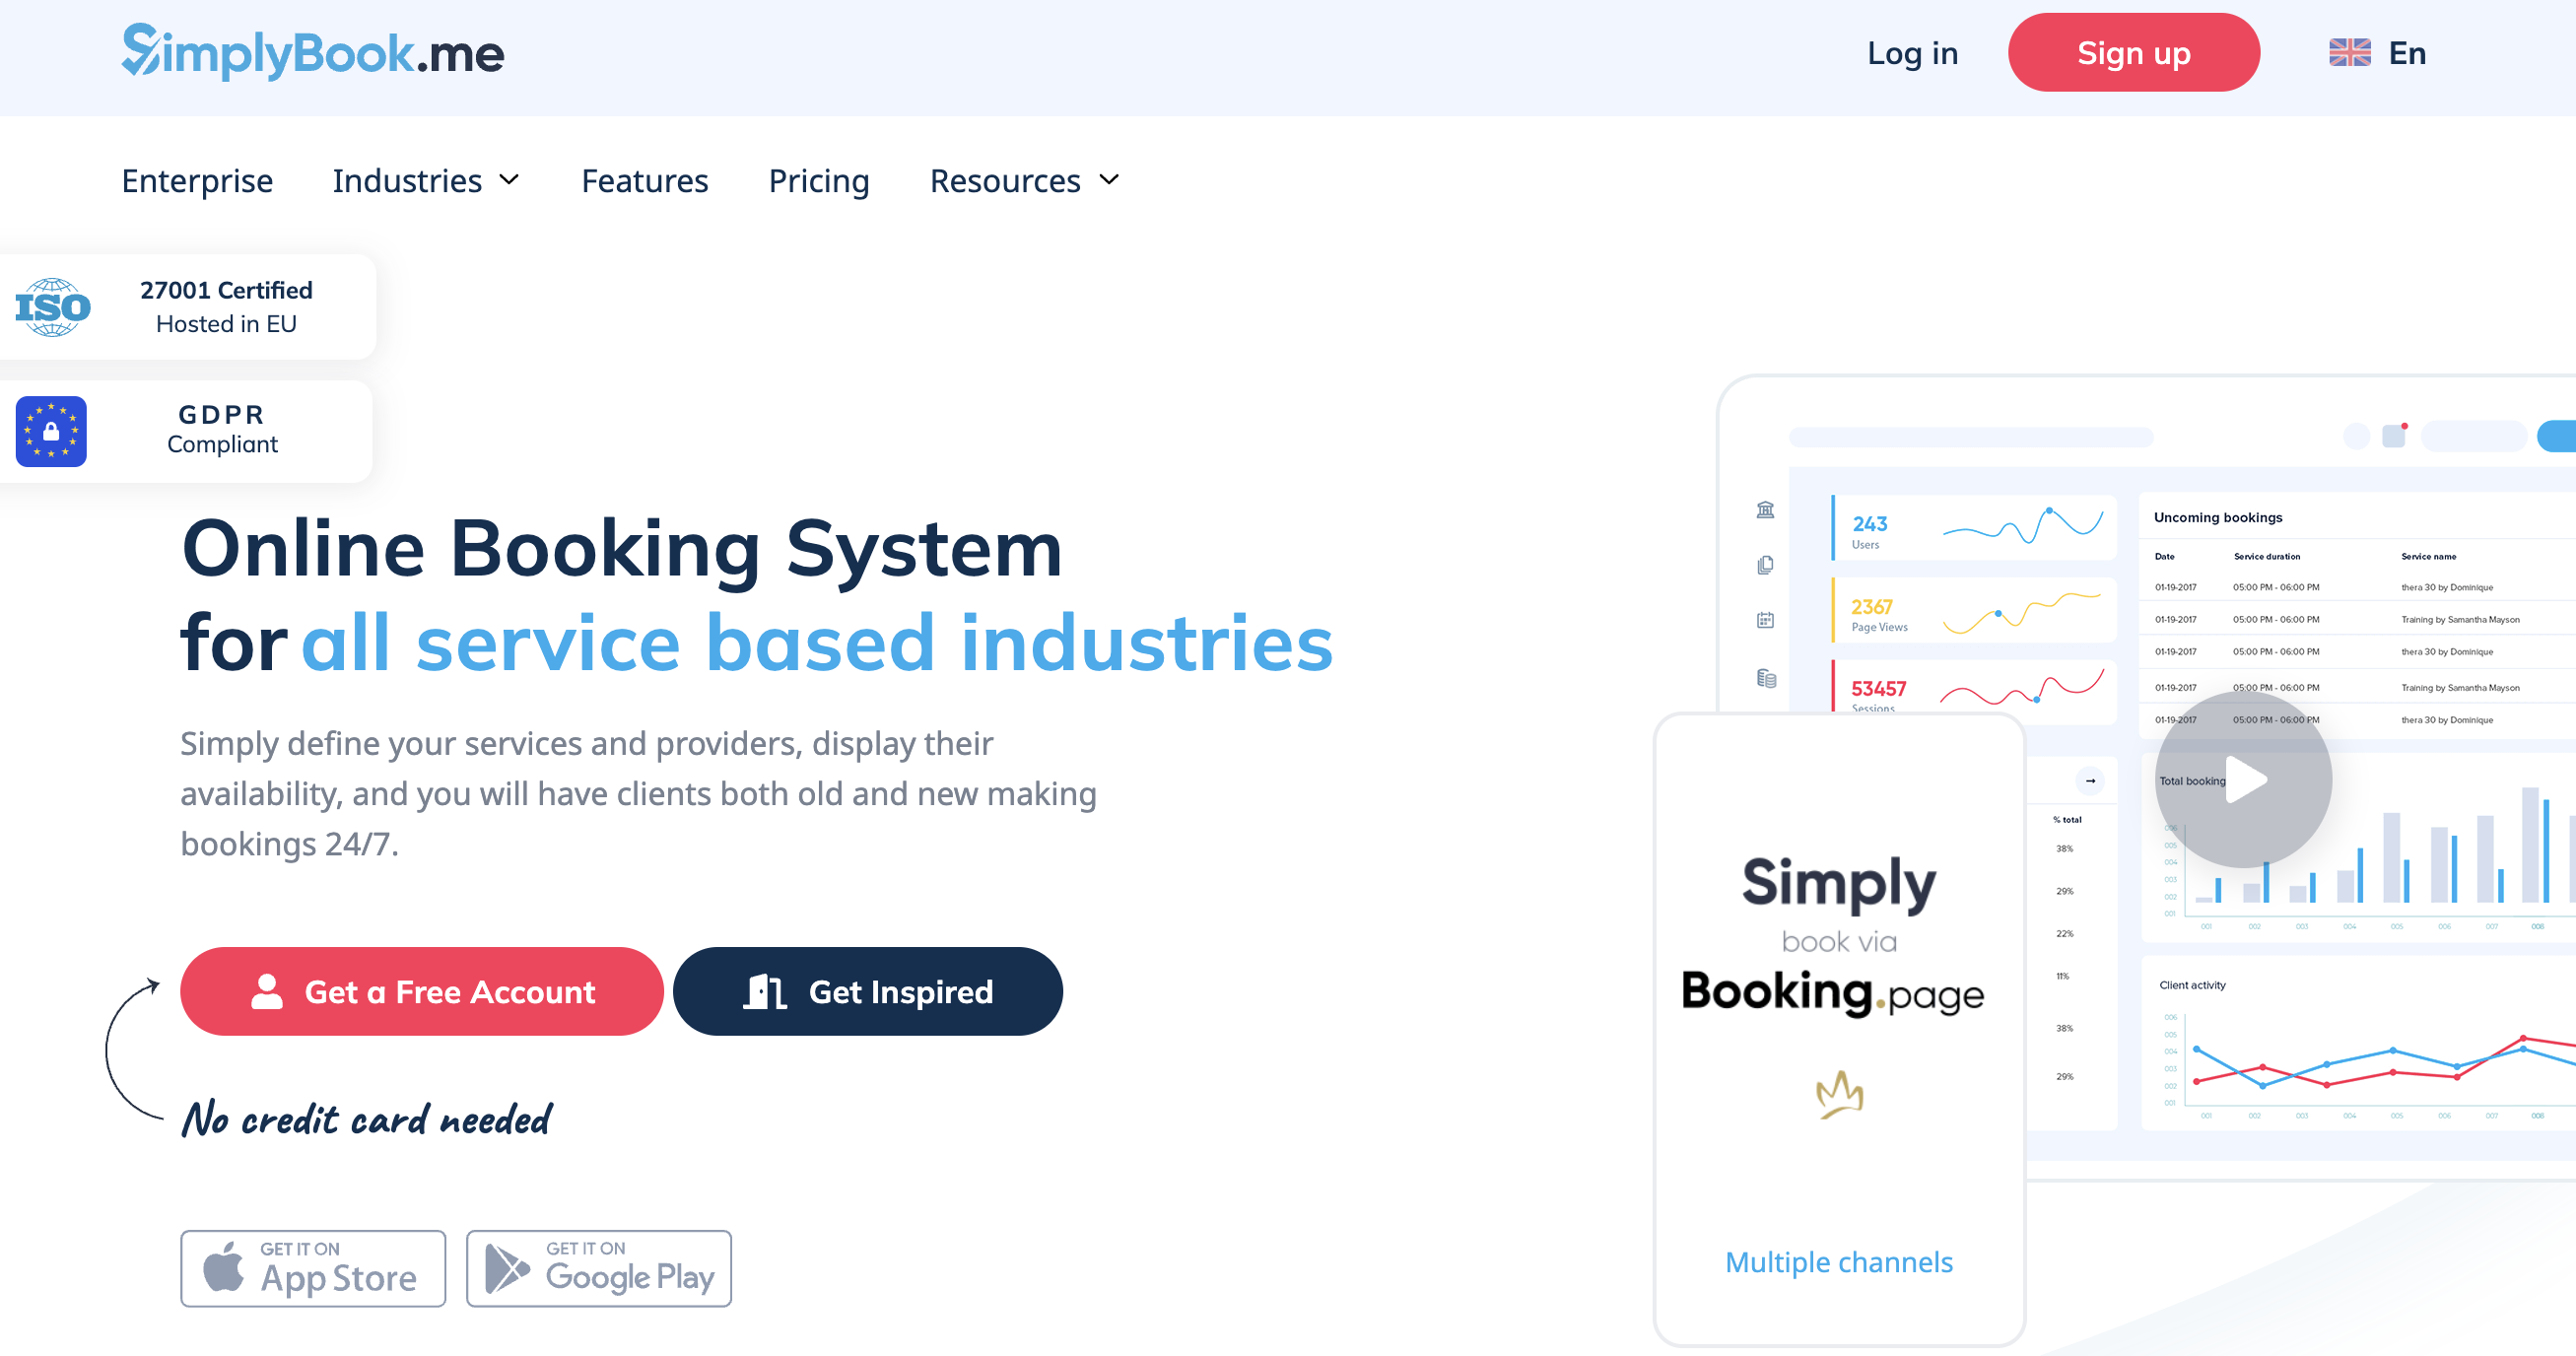This screenshot has width=2576, height=1356.
Task: Click the documents icon in dashboard sidebar
Action: (x=1766, y=564)
